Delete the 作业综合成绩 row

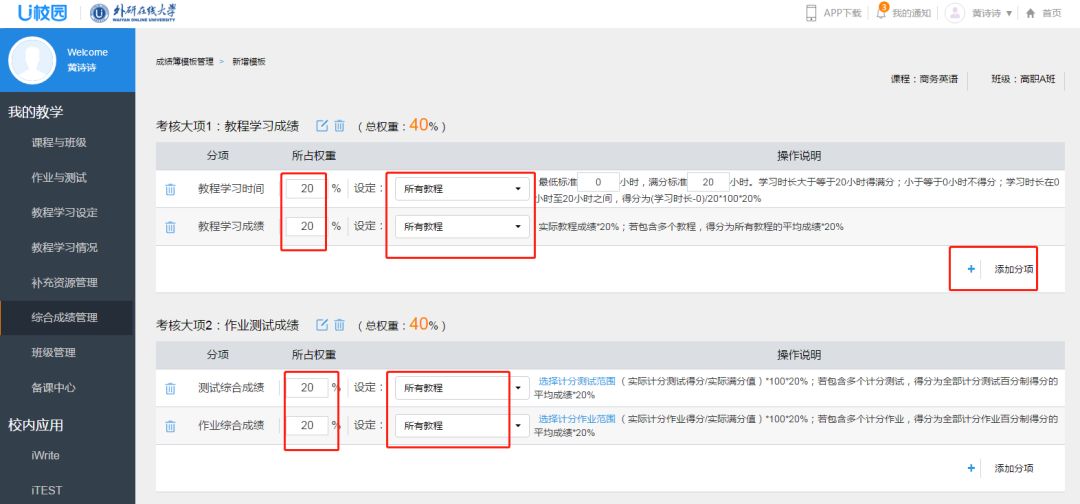pos(170,426)
